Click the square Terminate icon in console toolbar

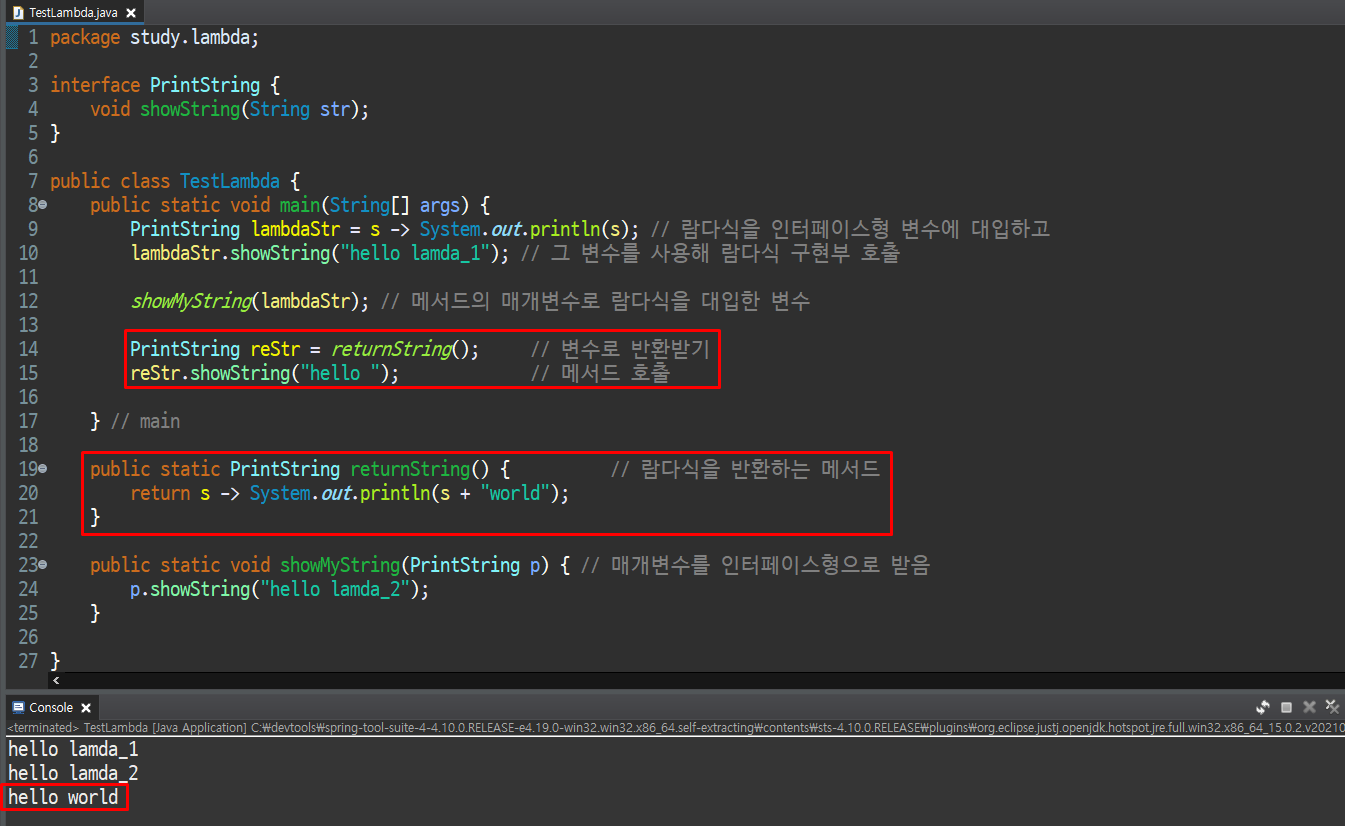[x=1286, y=707]
